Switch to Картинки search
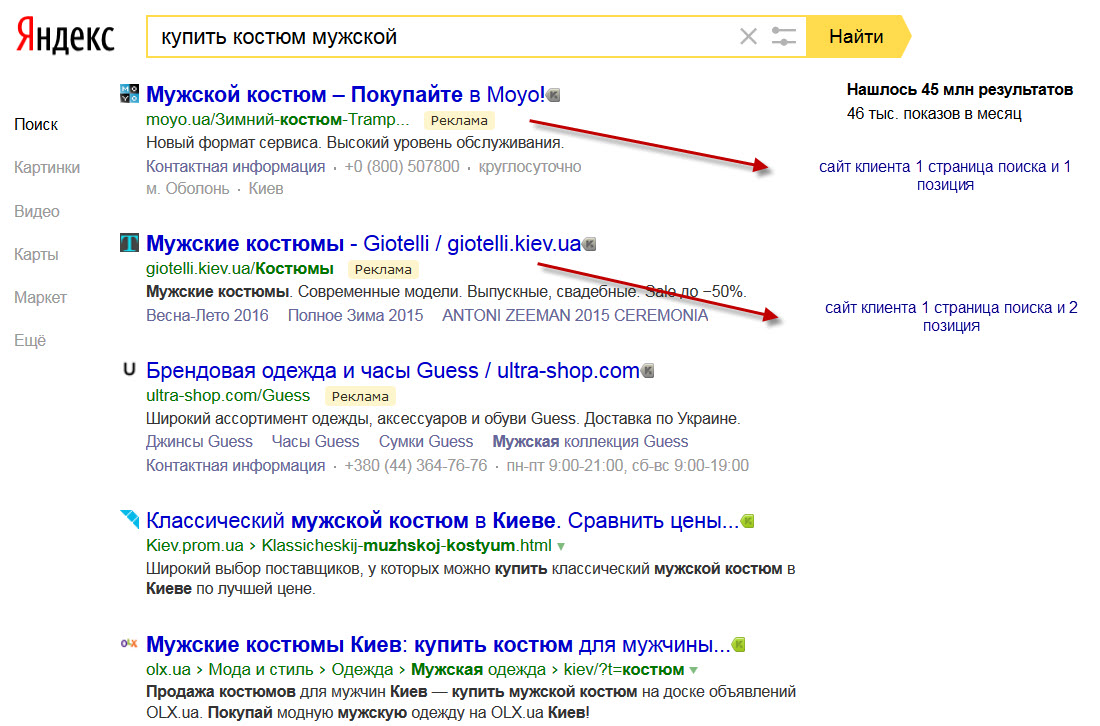This screenshot has height=726, width=1100. click(47, 168)
